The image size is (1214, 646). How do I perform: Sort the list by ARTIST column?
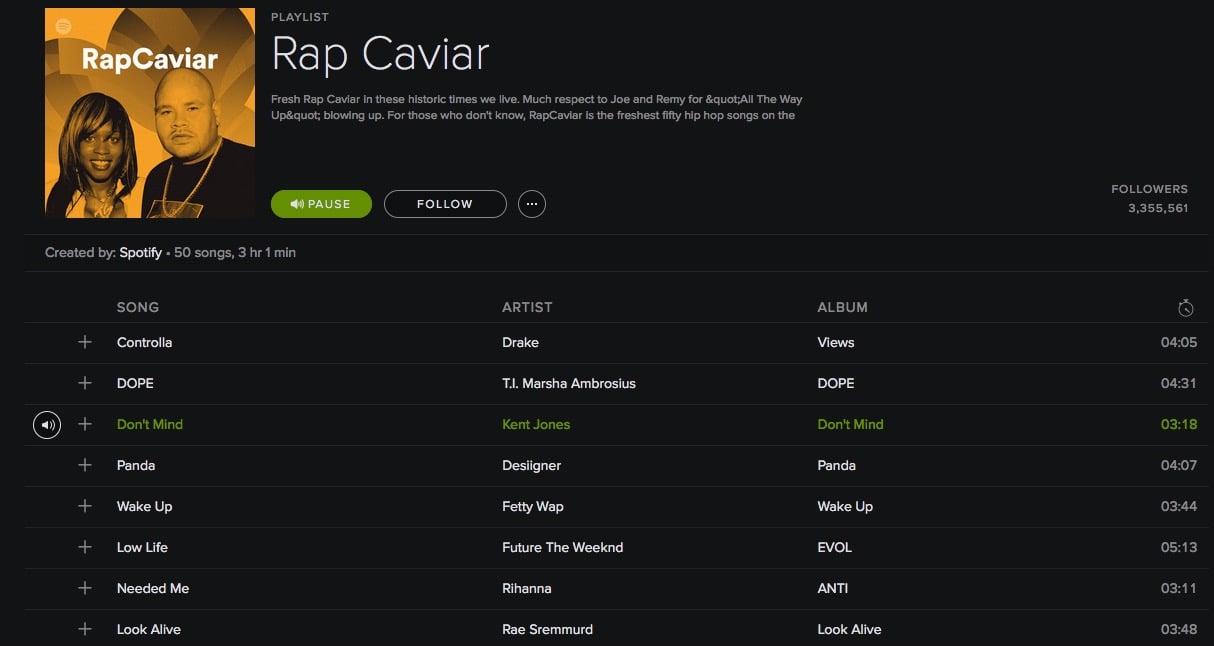click(x=527, y=307)
